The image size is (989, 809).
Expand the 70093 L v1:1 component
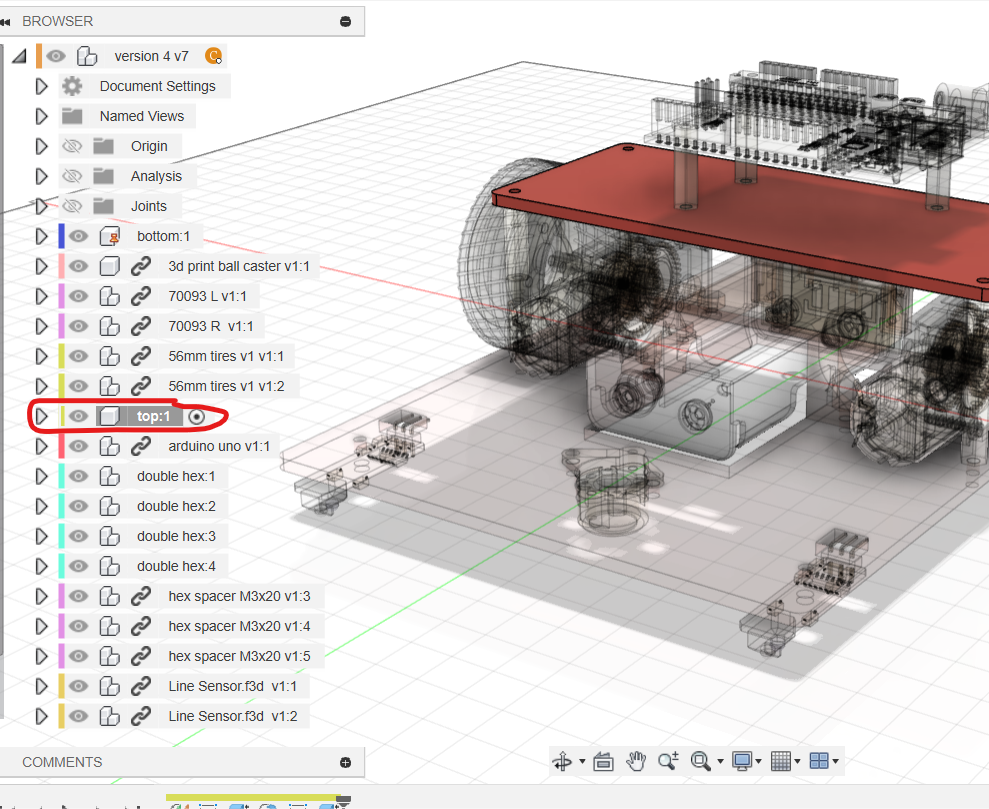tap(41, 296)
